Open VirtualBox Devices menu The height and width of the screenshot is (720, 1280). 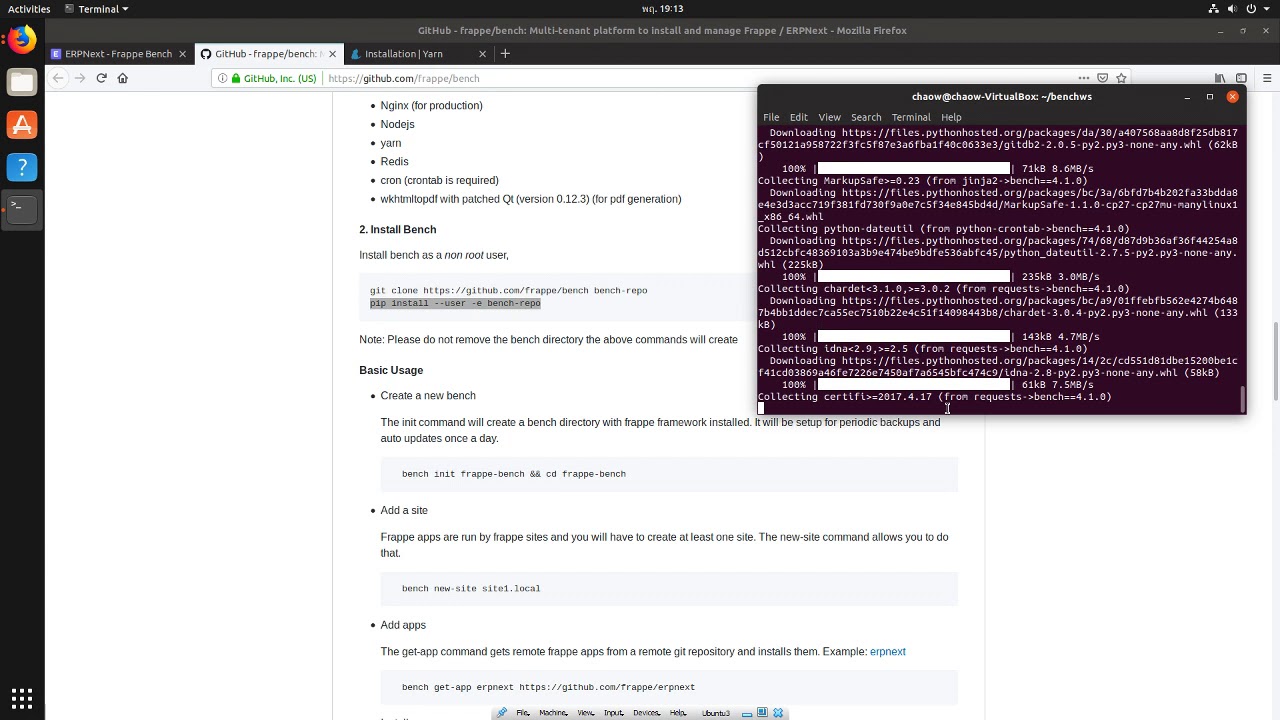(x=646, y=713)
